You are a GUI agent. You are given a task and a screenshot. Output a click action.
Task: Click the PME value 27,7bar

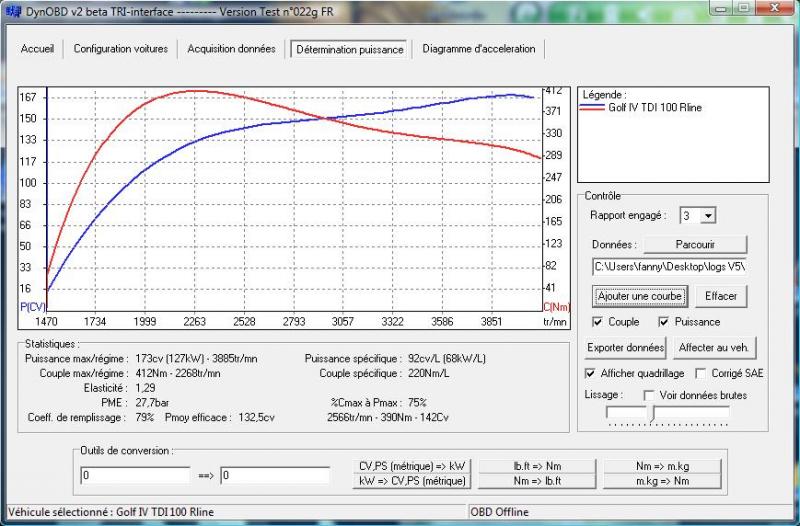point(152,403)
